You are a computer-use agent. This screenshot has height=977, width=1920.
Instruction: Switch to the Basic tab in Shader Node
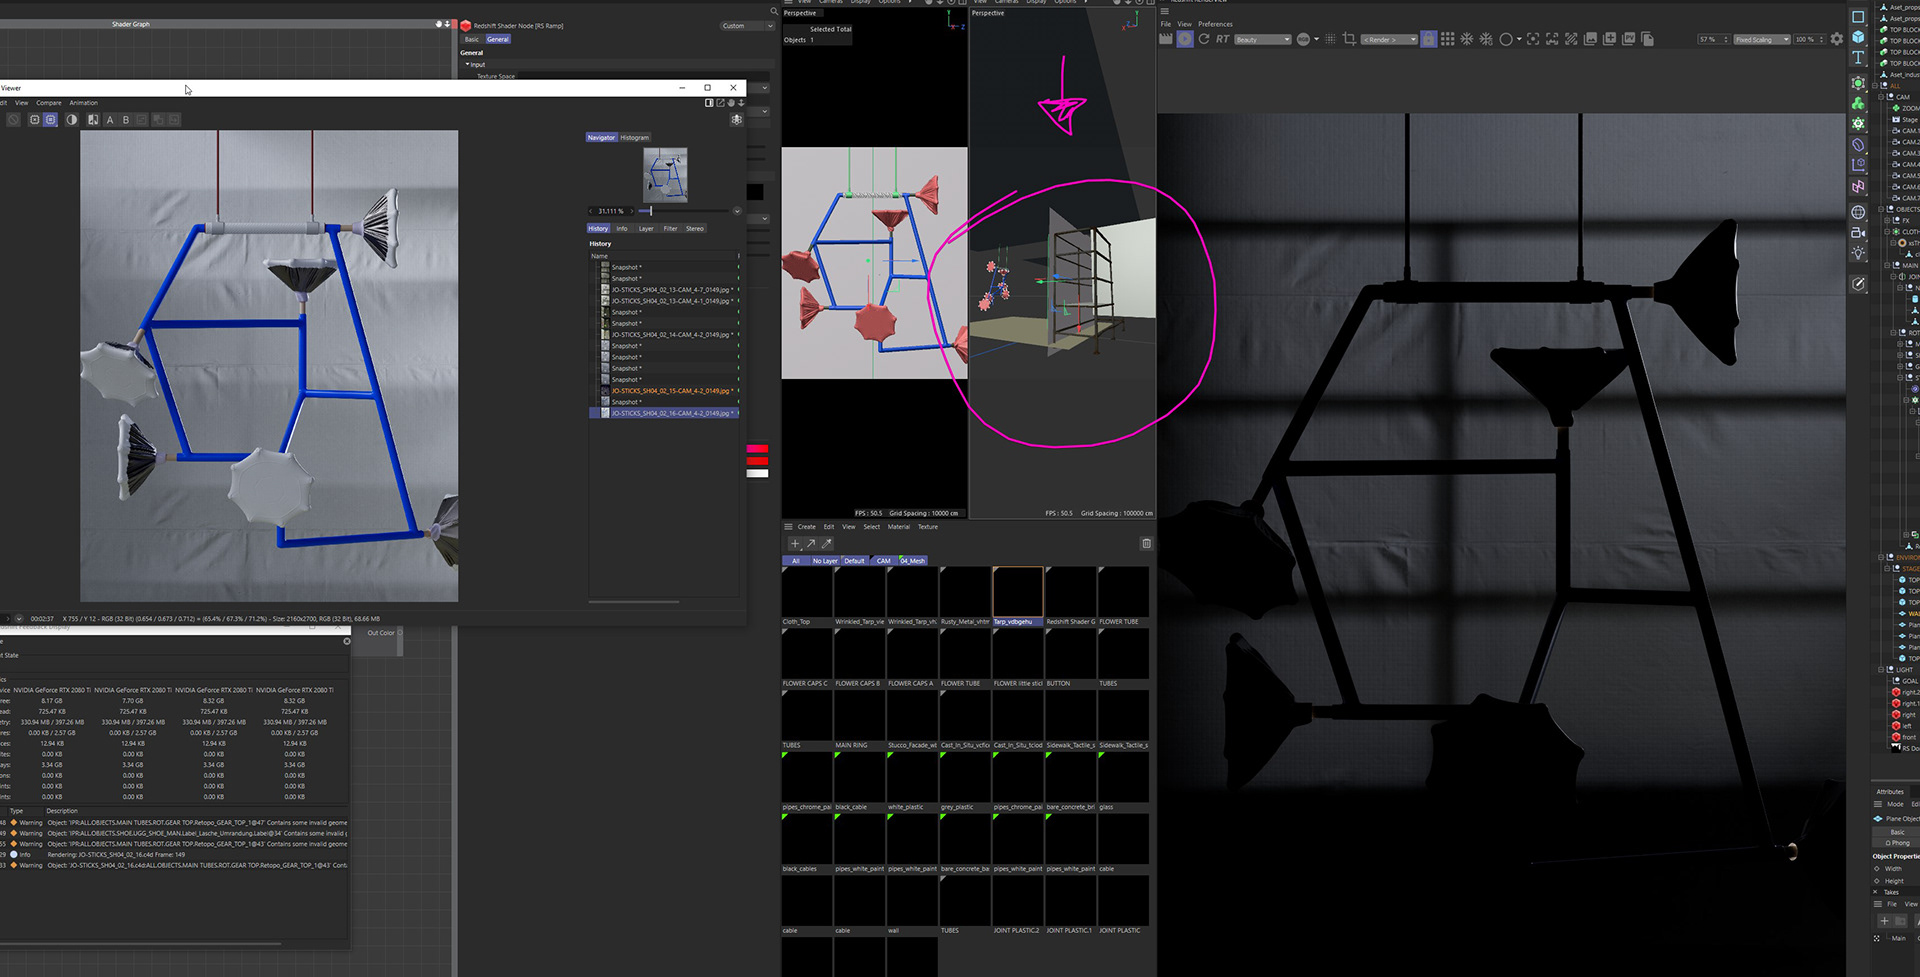click(472, 39)
